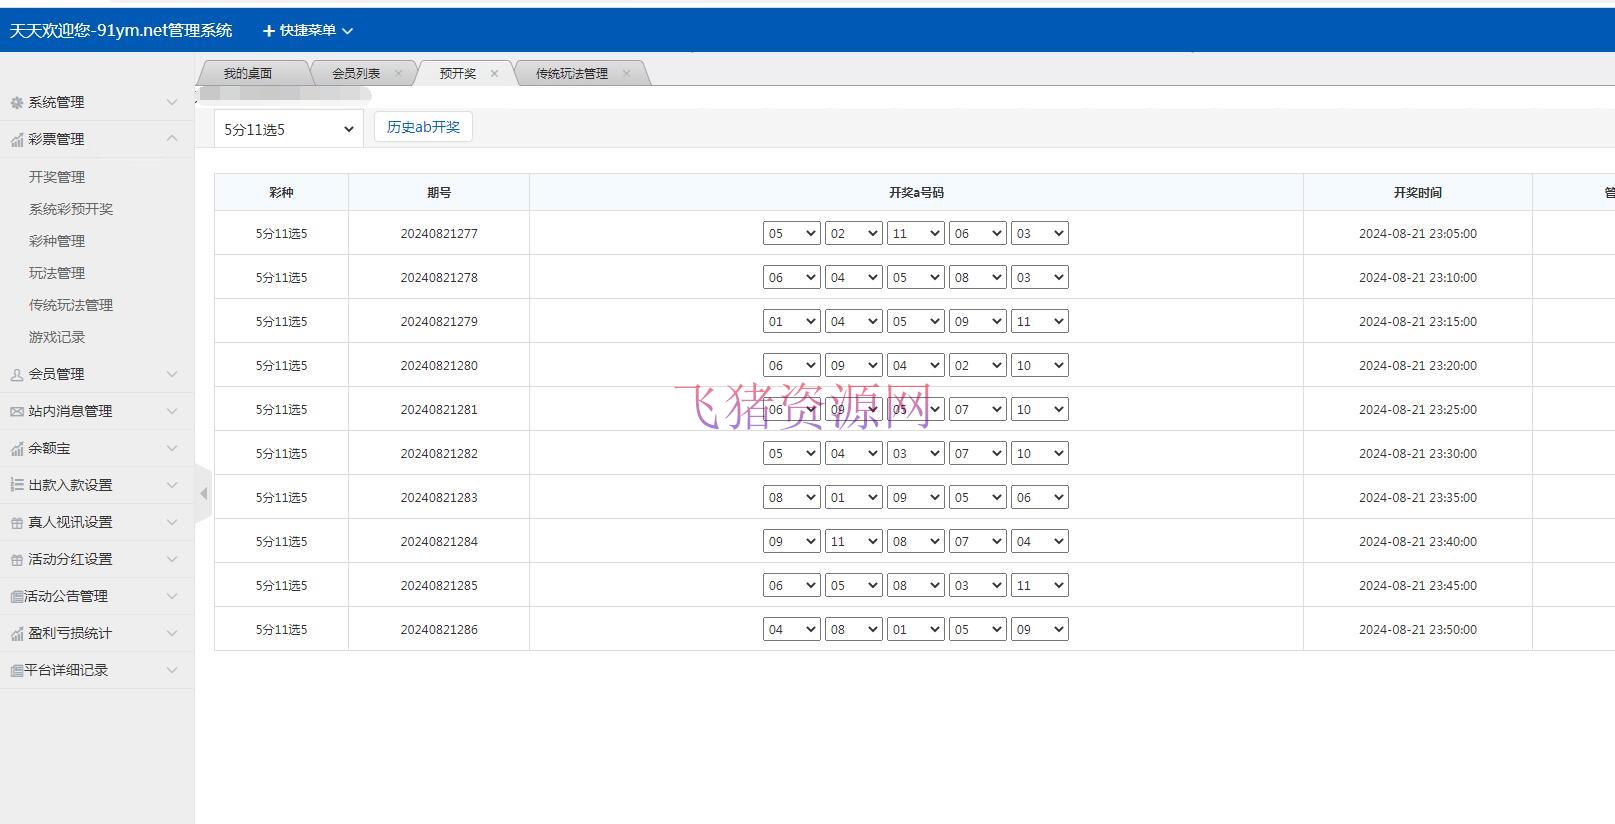Expand the 真人视讯设置 chevron

[x=172, y=522]
